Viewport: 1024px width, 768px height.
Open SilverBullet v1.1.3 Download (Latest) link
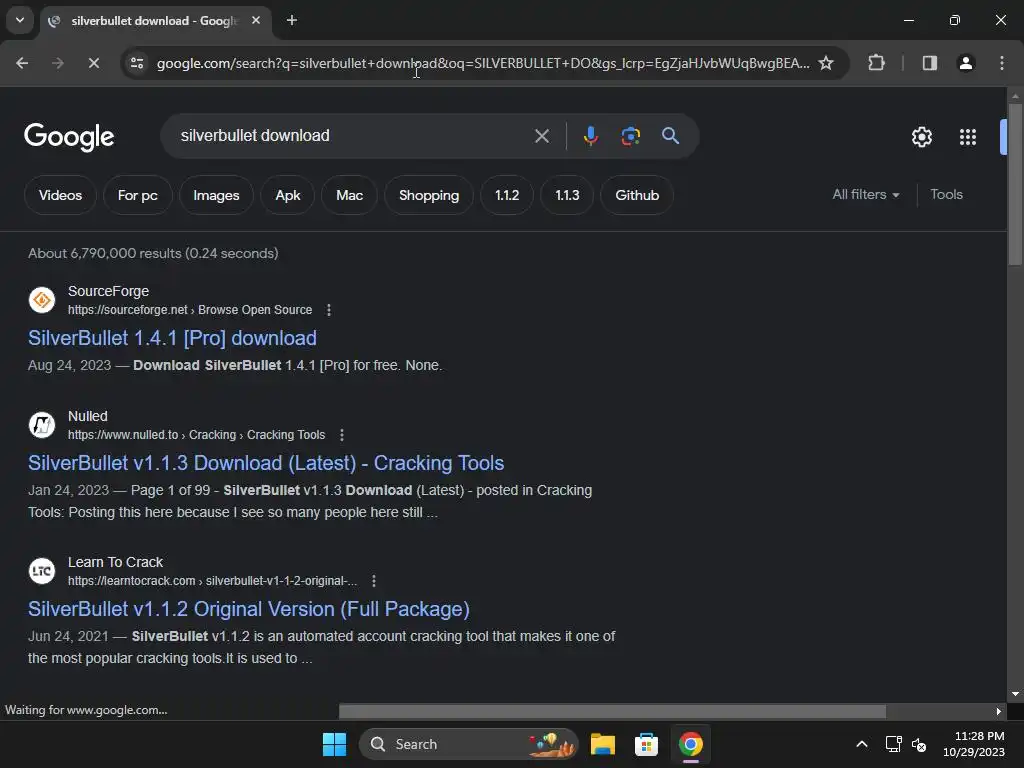pyautogui.click(x=266, y=463)
